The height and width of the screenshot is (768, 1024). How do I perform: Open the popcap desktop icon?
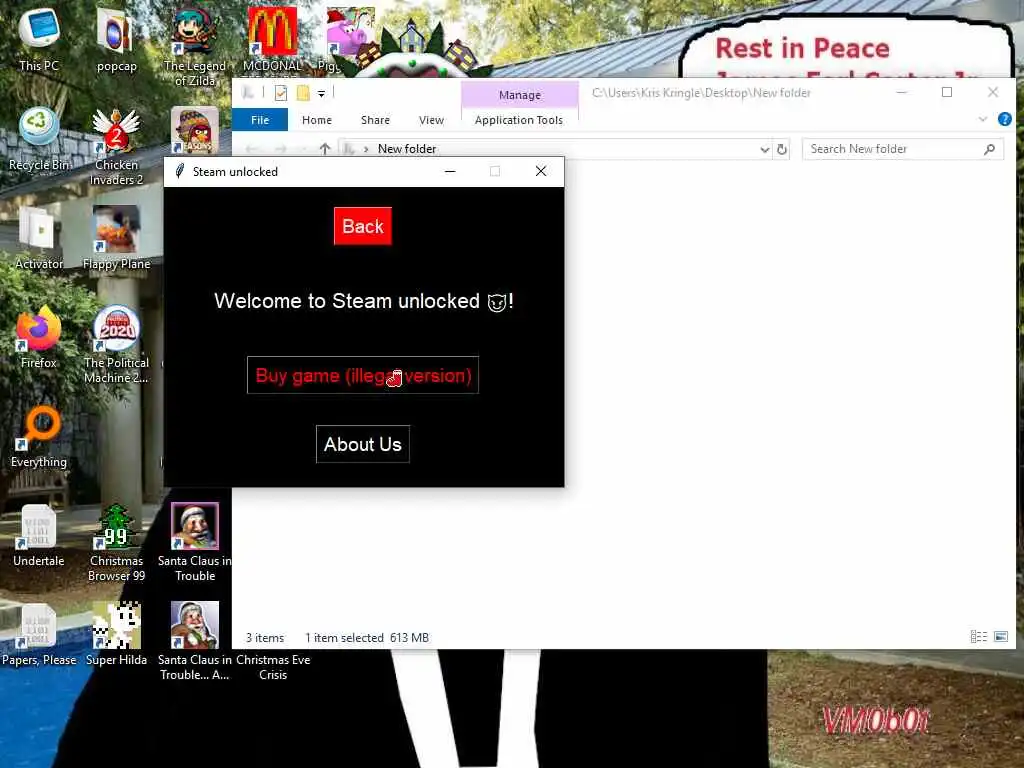[116, 39]
